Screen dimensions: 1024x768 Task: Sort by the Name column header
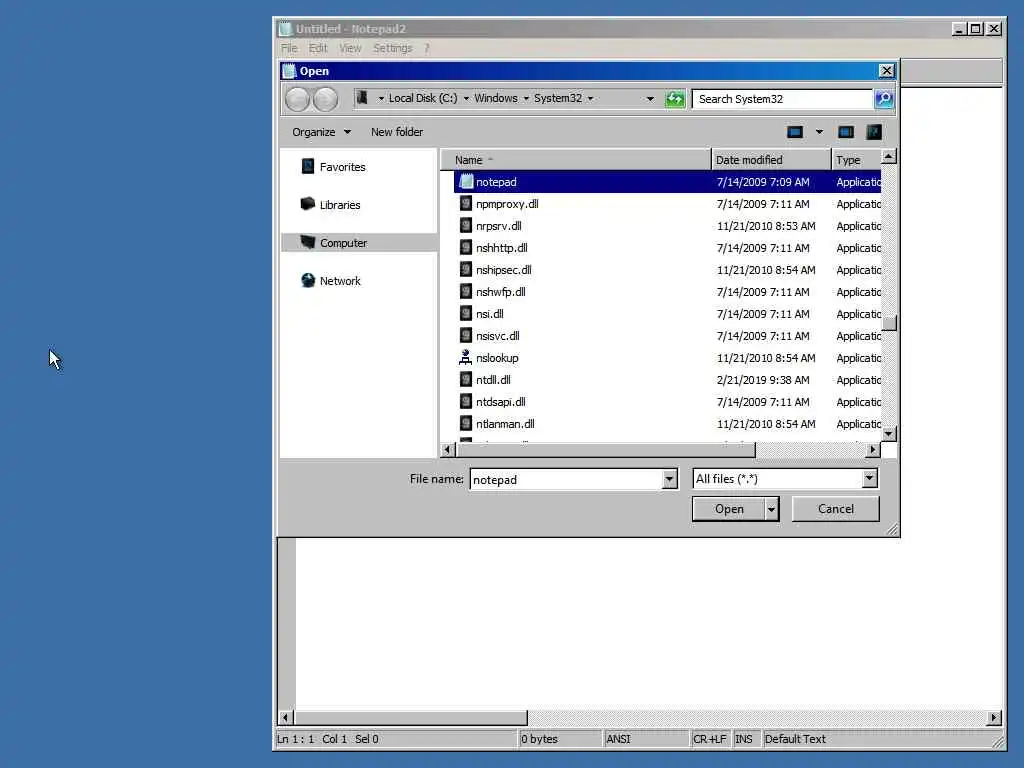tap(576, 160)
